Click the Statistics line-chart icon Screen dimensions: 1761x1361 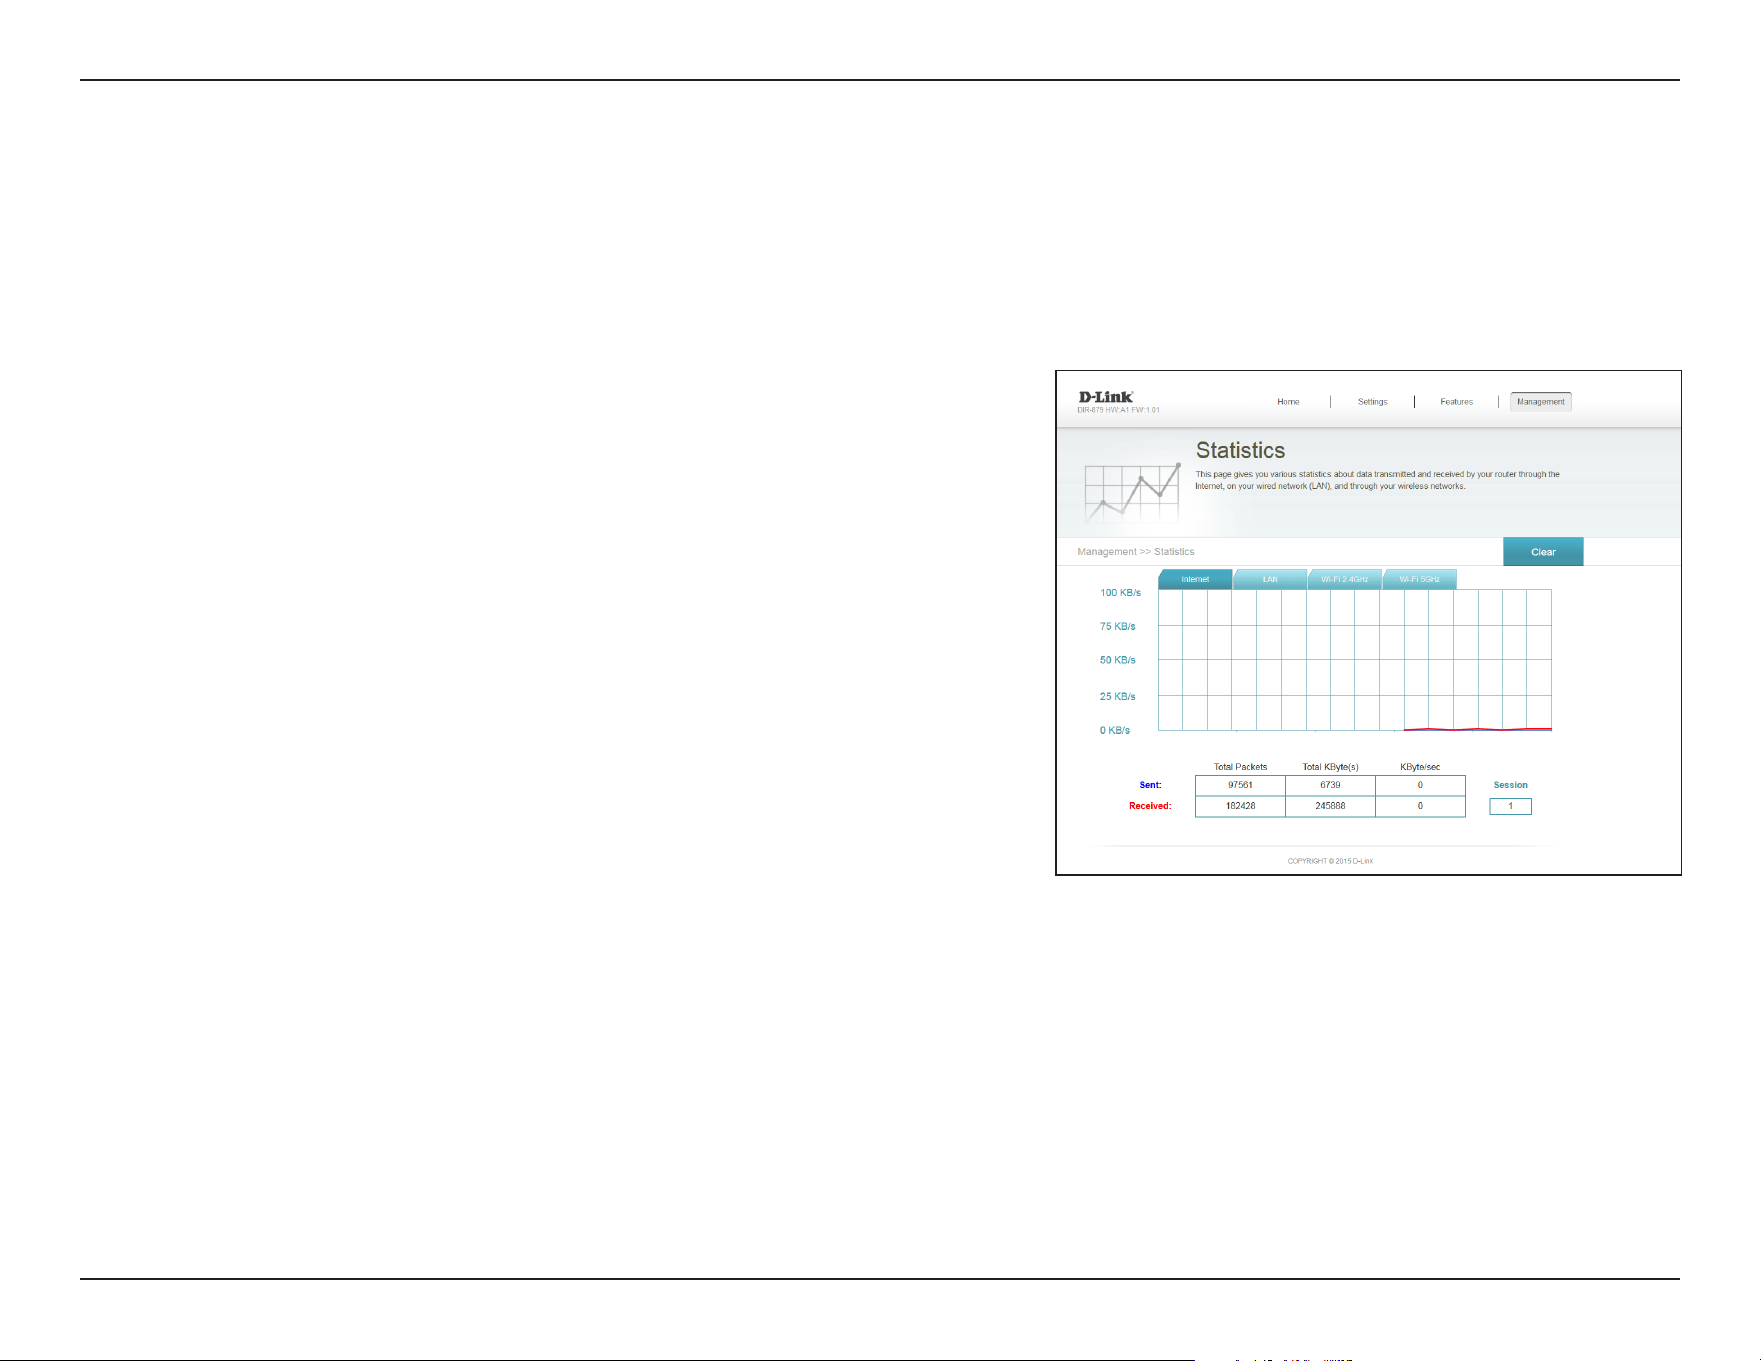pyautogui.click(x=1132, y=494)
